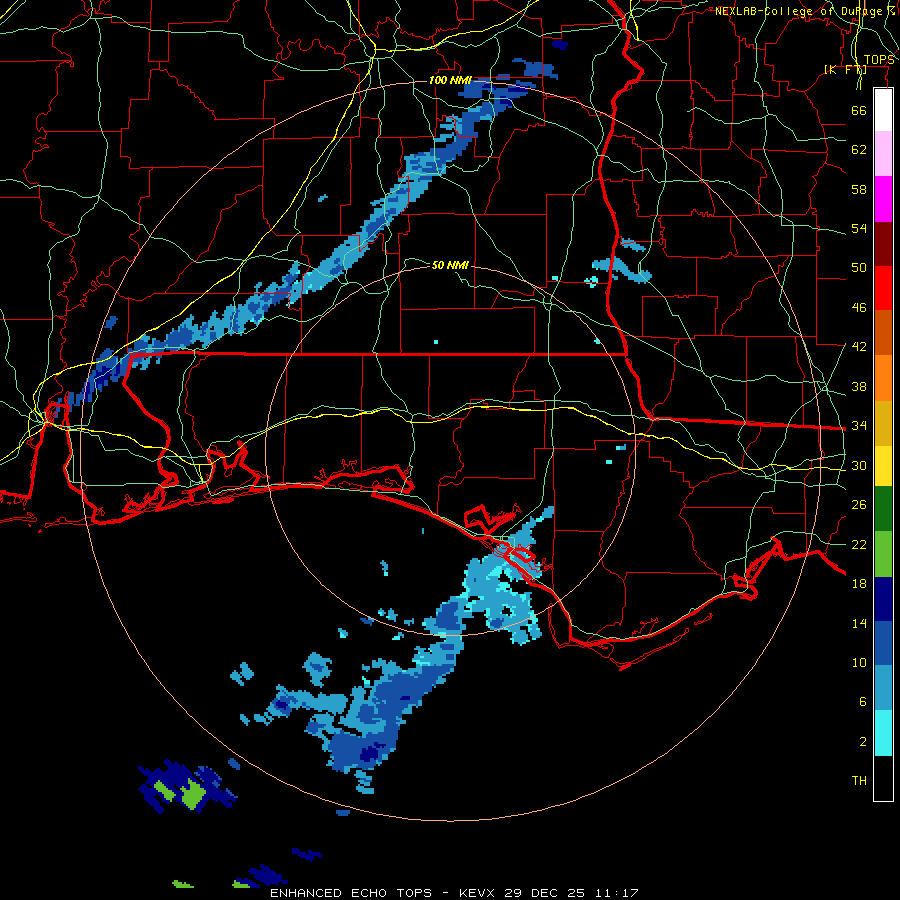Click the 'ENHANCED ECHO TOPS' caption text

pos(351,893)
